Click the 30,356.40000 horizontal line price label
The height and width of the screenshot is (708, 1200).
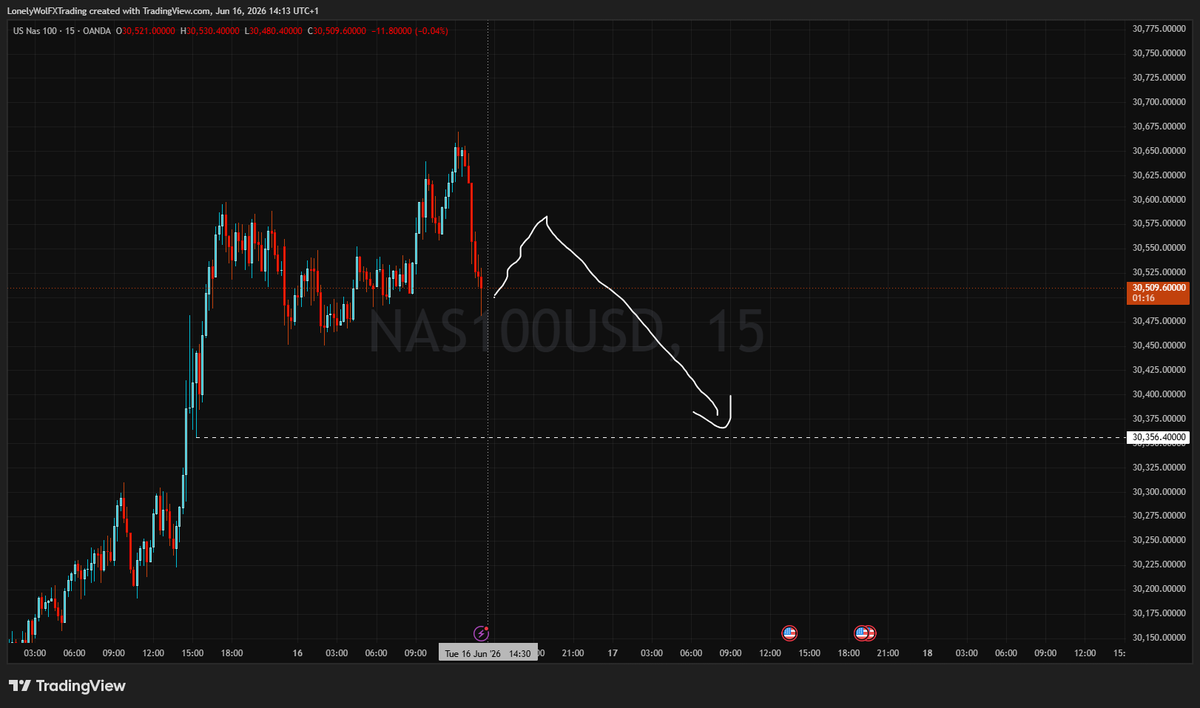1159,437
